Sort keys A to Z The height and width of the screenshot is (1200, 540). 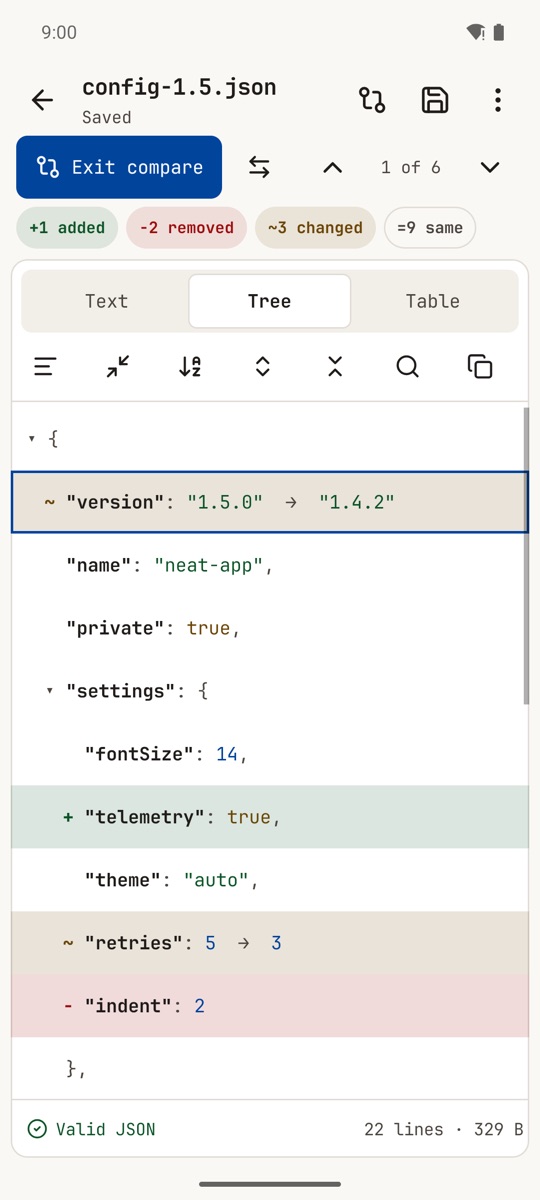[190, 367]
